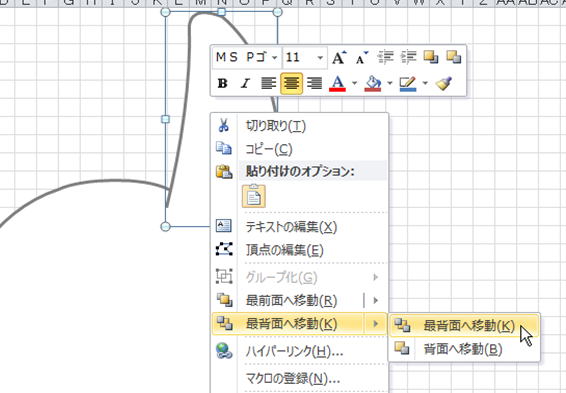
Task: Click the top-center sizing handle of shape
Action: pos(222,12)
